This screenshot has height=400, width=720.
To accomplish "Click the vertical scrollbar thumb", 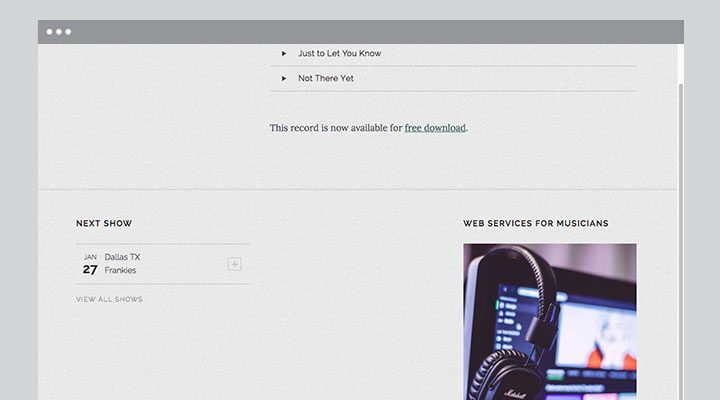I will point(681,241).
